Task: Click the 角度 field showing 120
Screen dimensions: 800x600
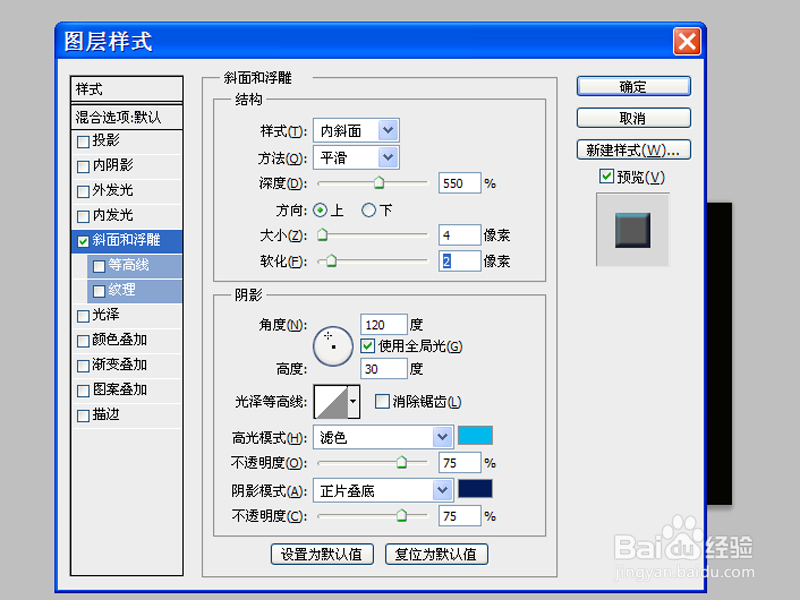Action: [x=384, y=324]
